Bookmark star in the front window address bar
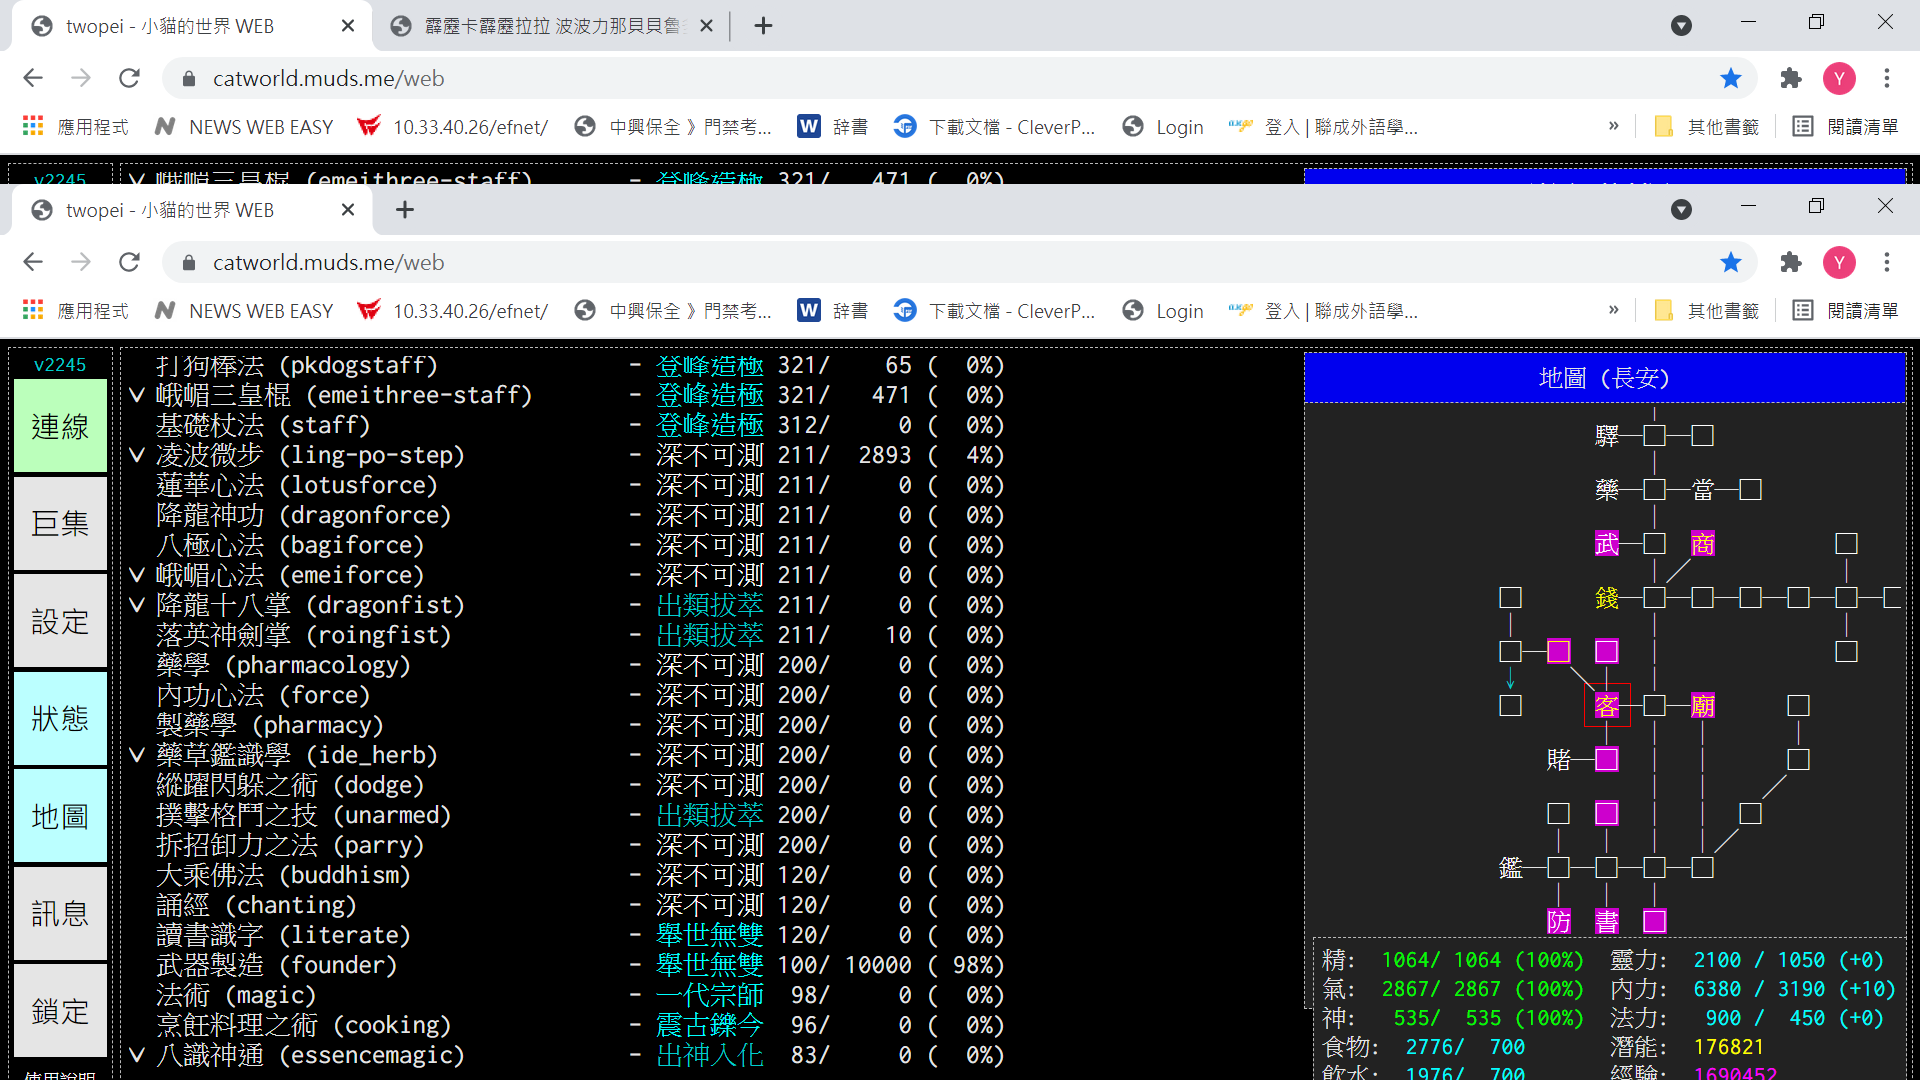Screen dimensions: 1920x1080 coord(1731,262)
